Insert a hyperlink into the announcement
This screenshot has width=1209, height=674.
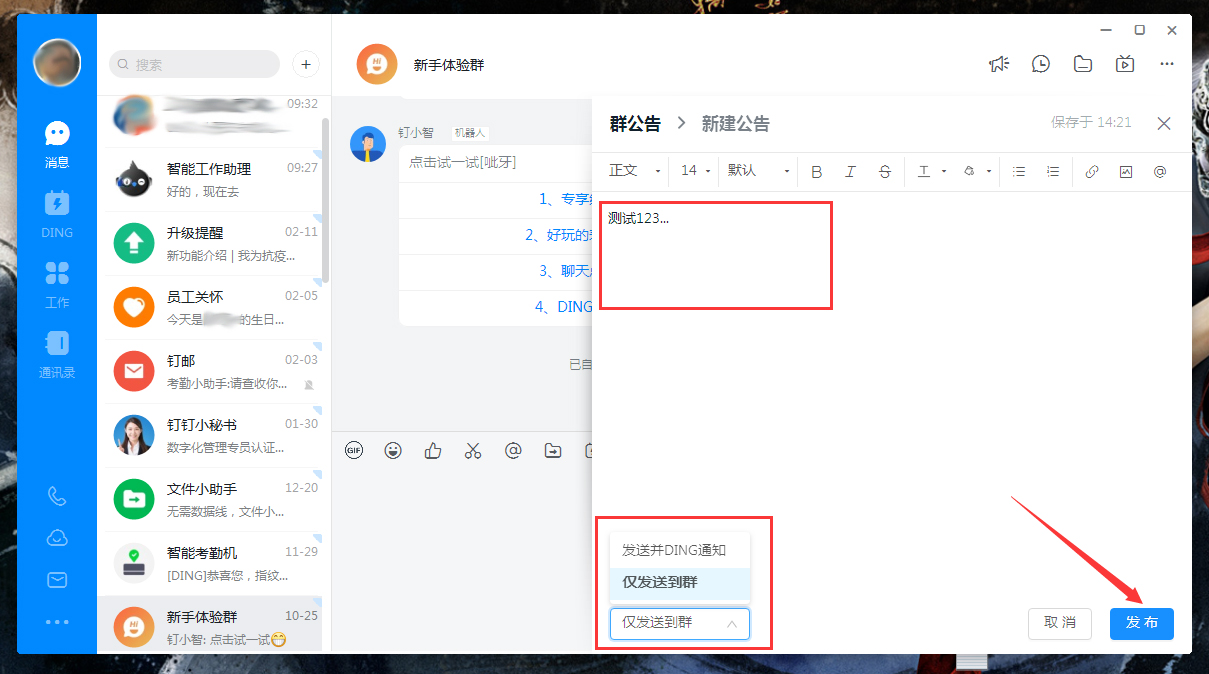click(1091, 171)
